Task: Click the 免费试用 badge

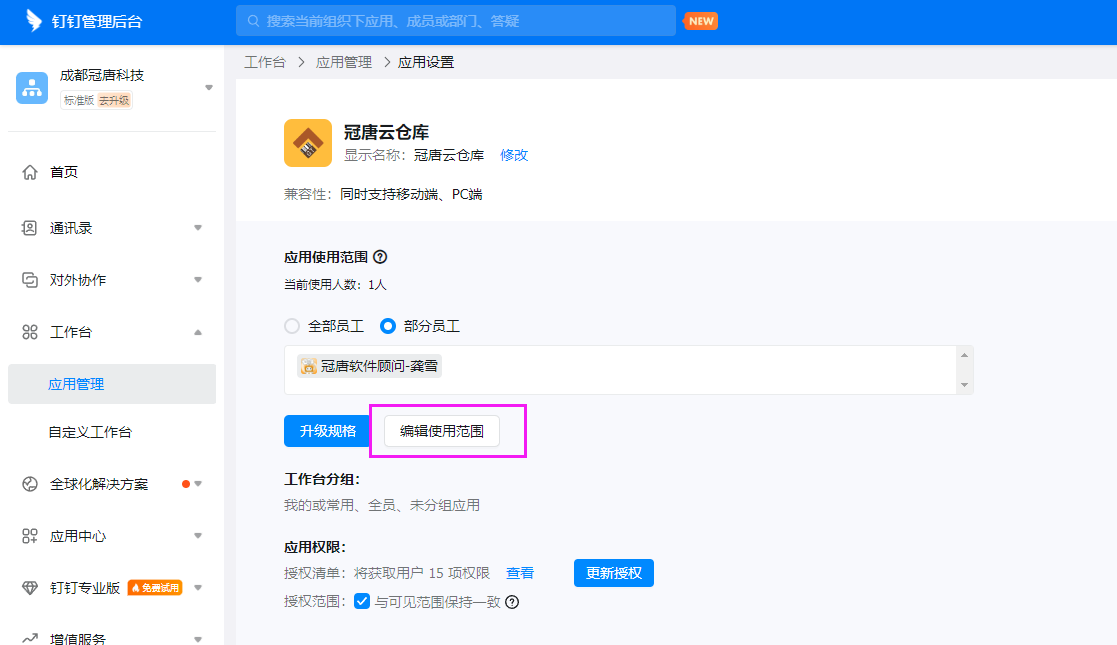Action: pyautogui.click(x=155, y=588)
